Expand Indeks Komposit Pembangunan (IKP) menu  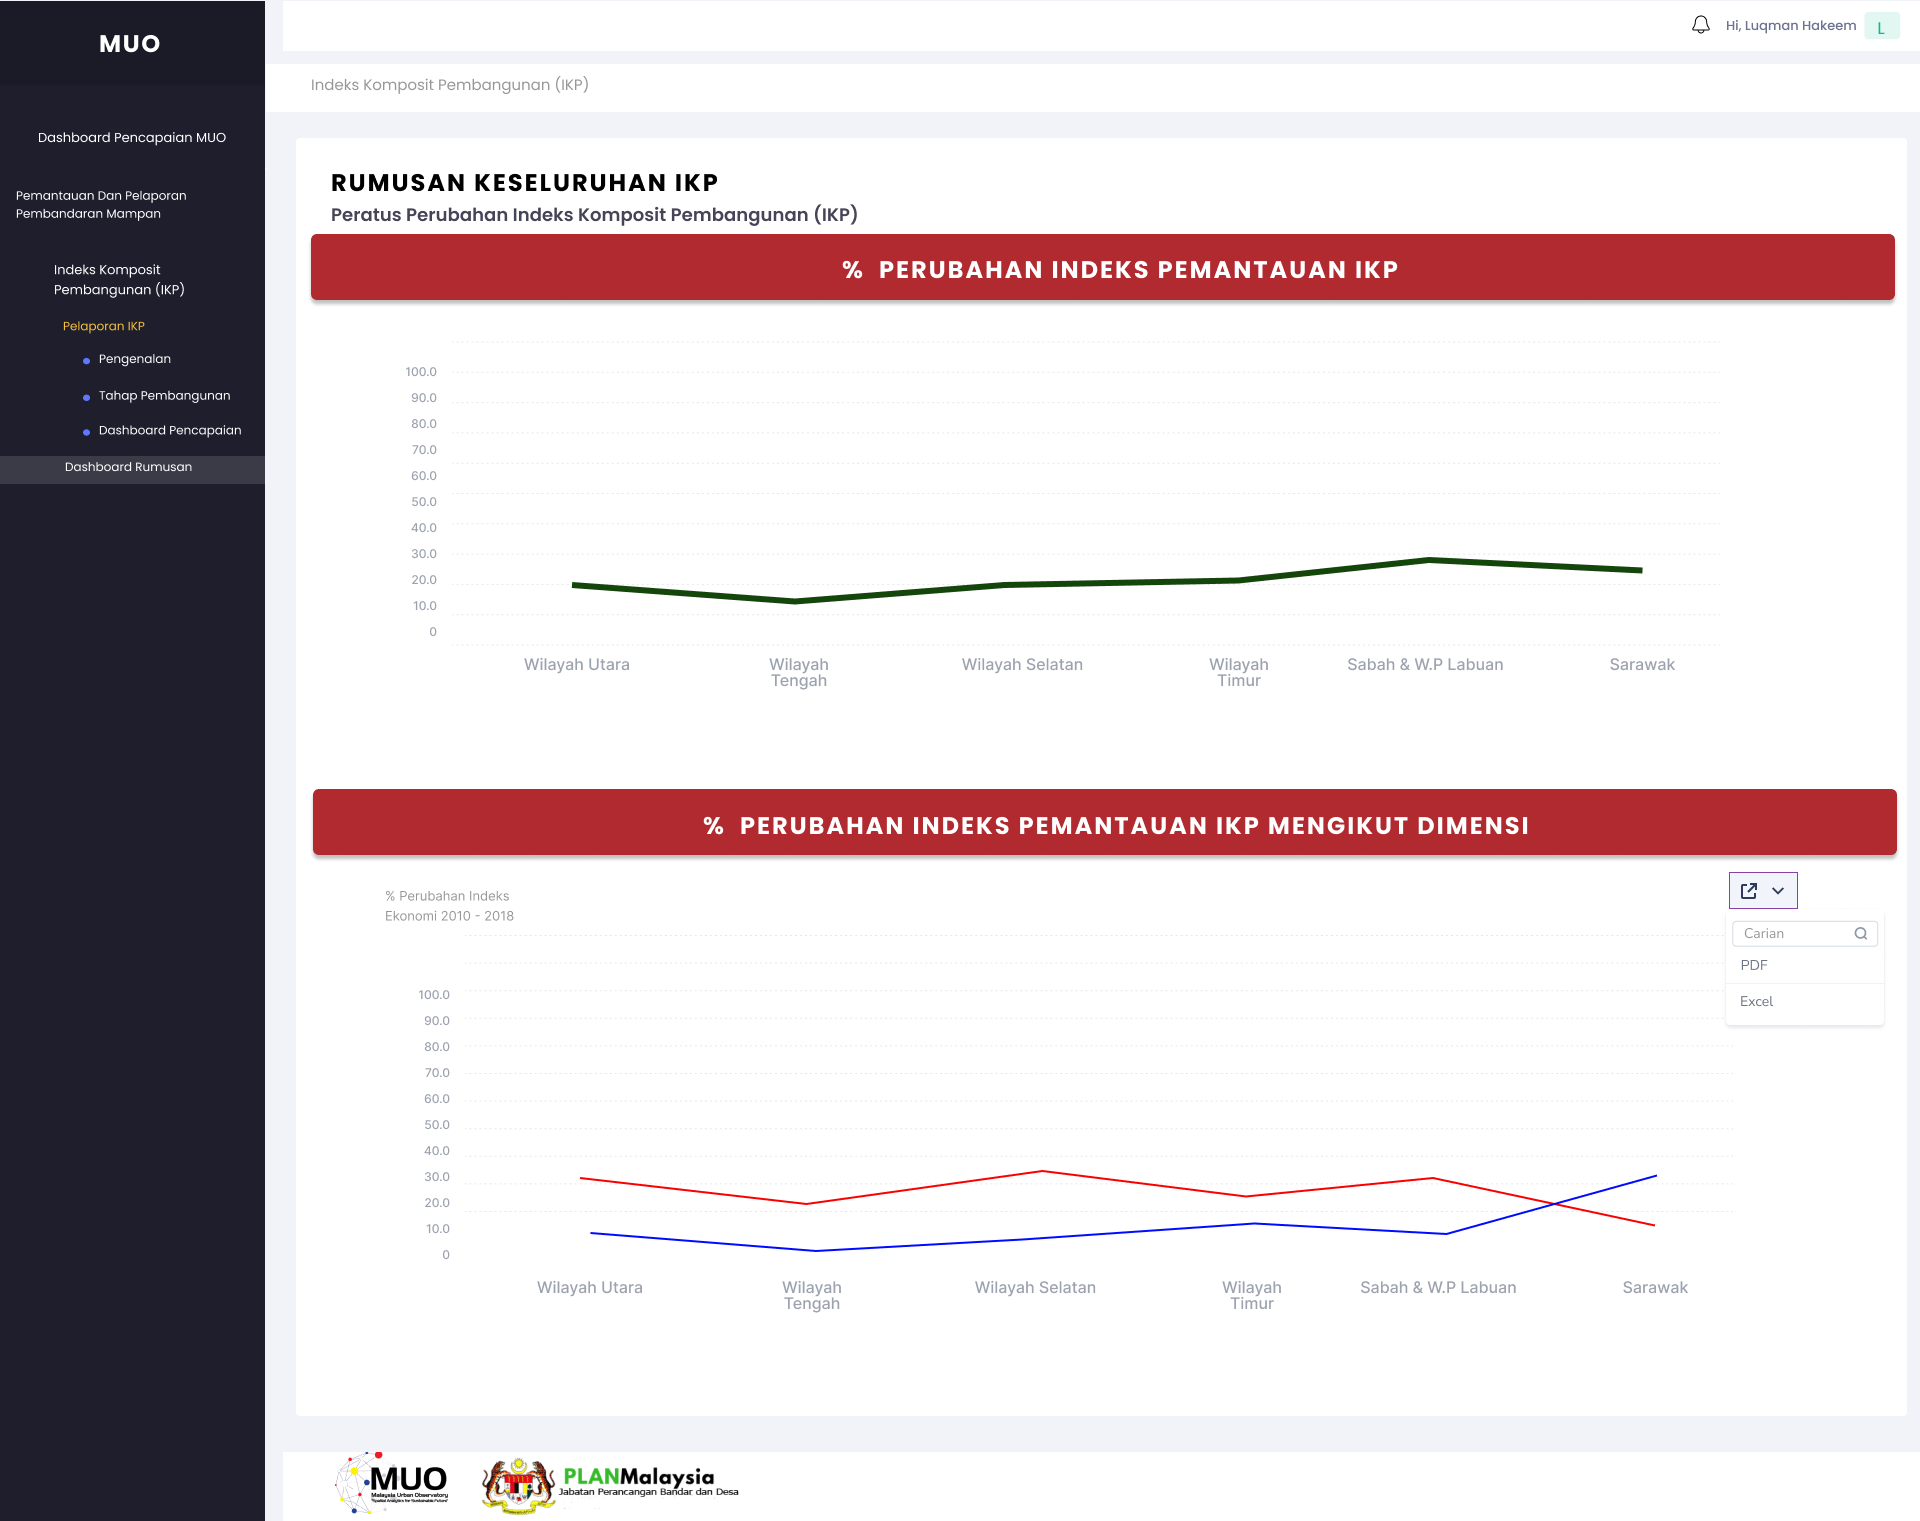[x=119, y=280]
